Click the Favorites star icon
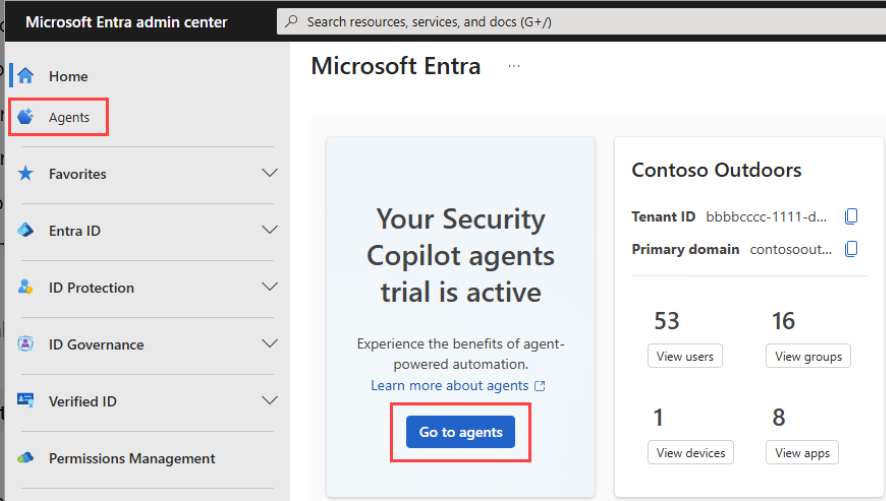The image size is (886, 501). click(26, 174)
